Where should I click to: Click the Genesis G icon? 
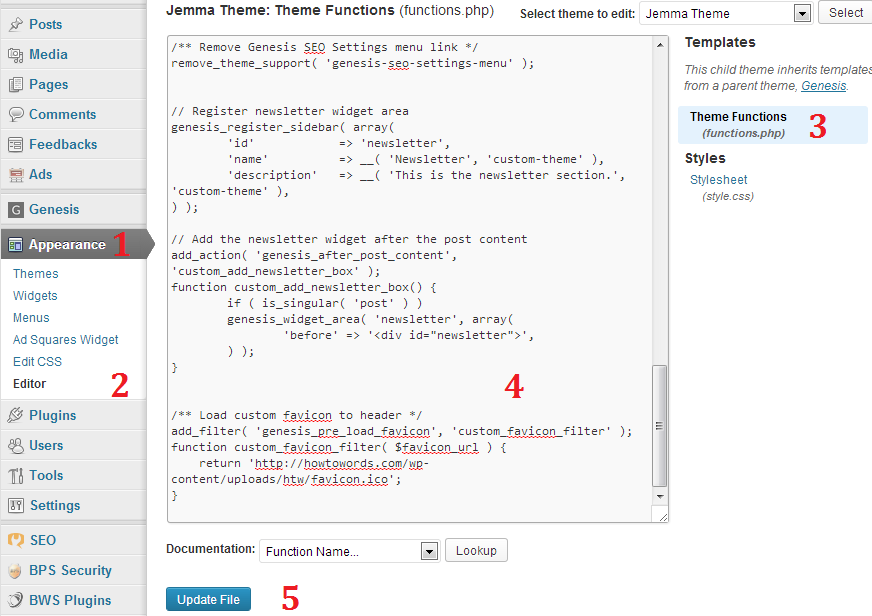[16, 210]
